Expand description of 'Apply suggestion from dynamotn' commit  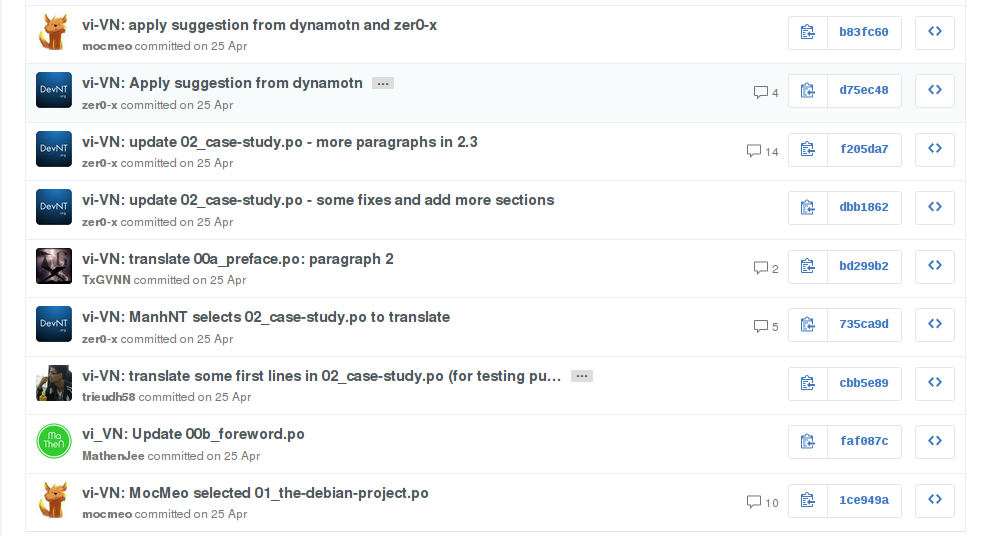tap(382, 84)
